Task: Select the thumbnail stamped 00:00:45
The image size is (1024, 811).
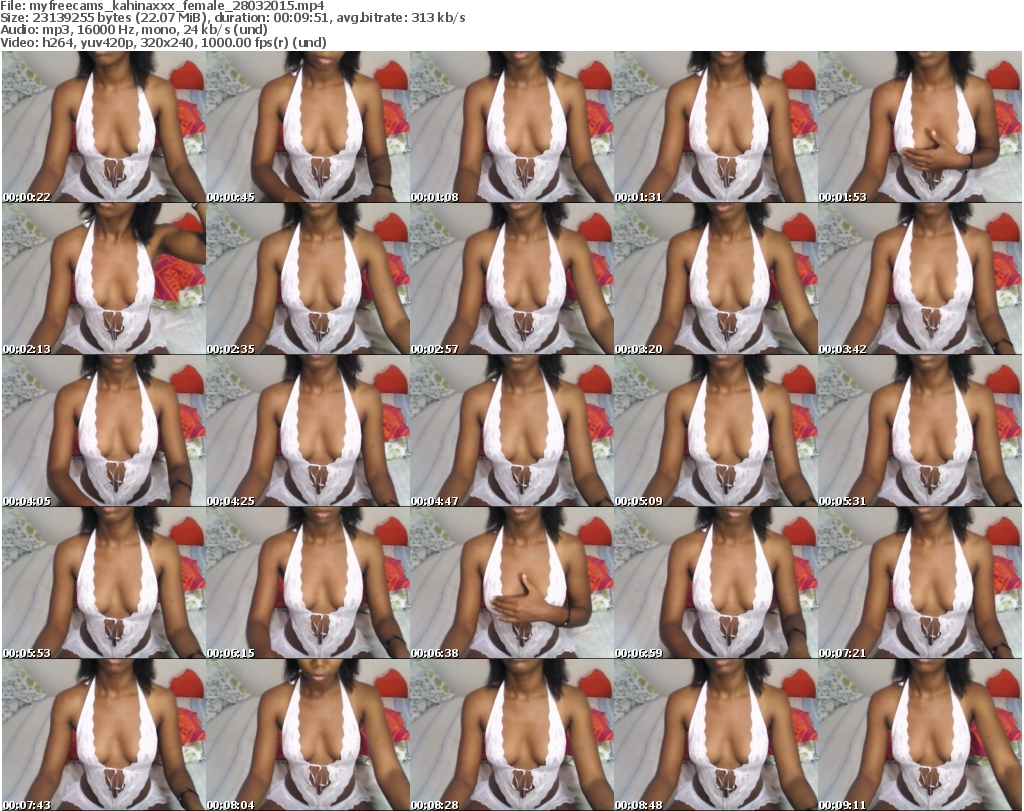Action: [308, 127]
